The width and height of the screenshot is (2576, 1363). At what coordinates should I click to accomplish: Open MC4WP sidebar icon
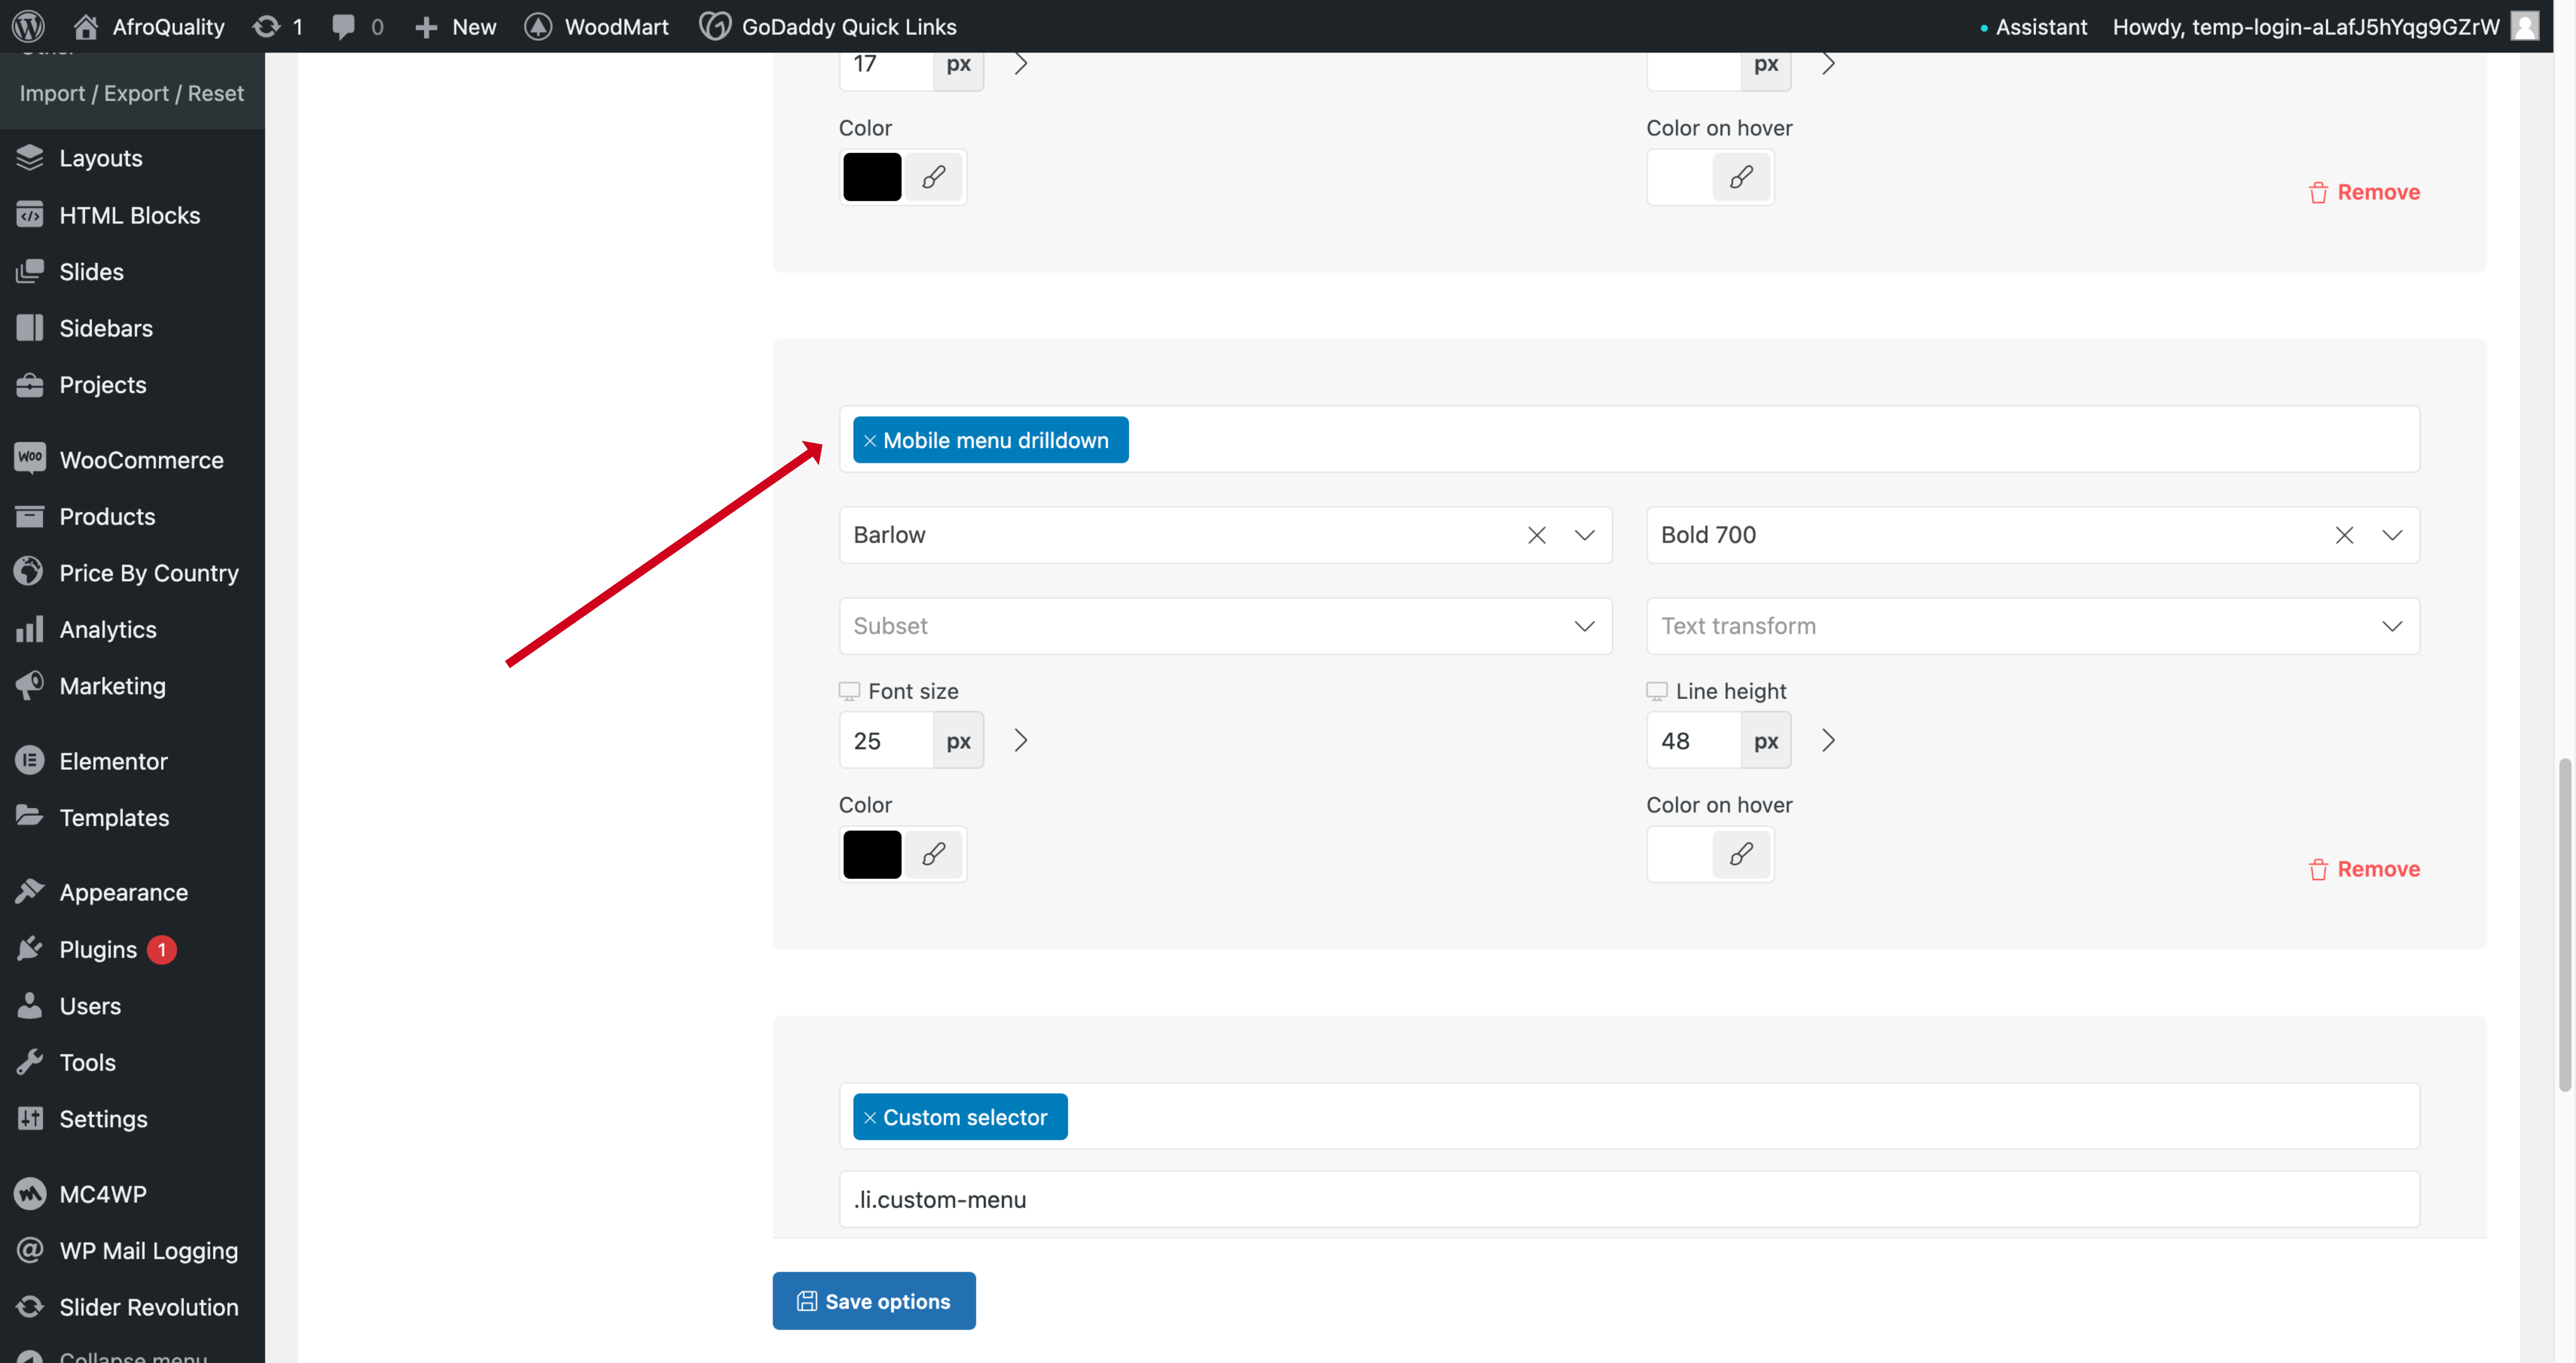pyautogui.click(x=30, y=1194)
